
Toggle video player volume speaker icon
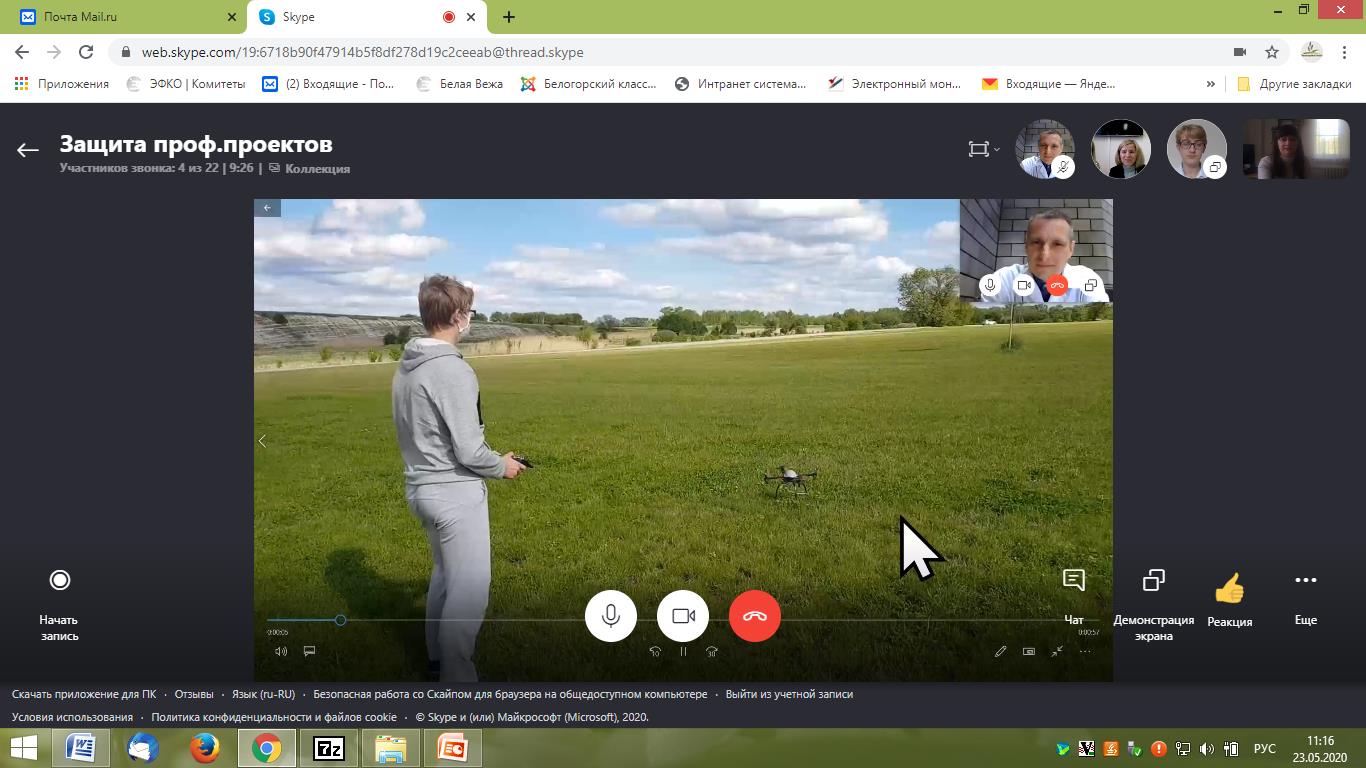click(x=281, y=651)
